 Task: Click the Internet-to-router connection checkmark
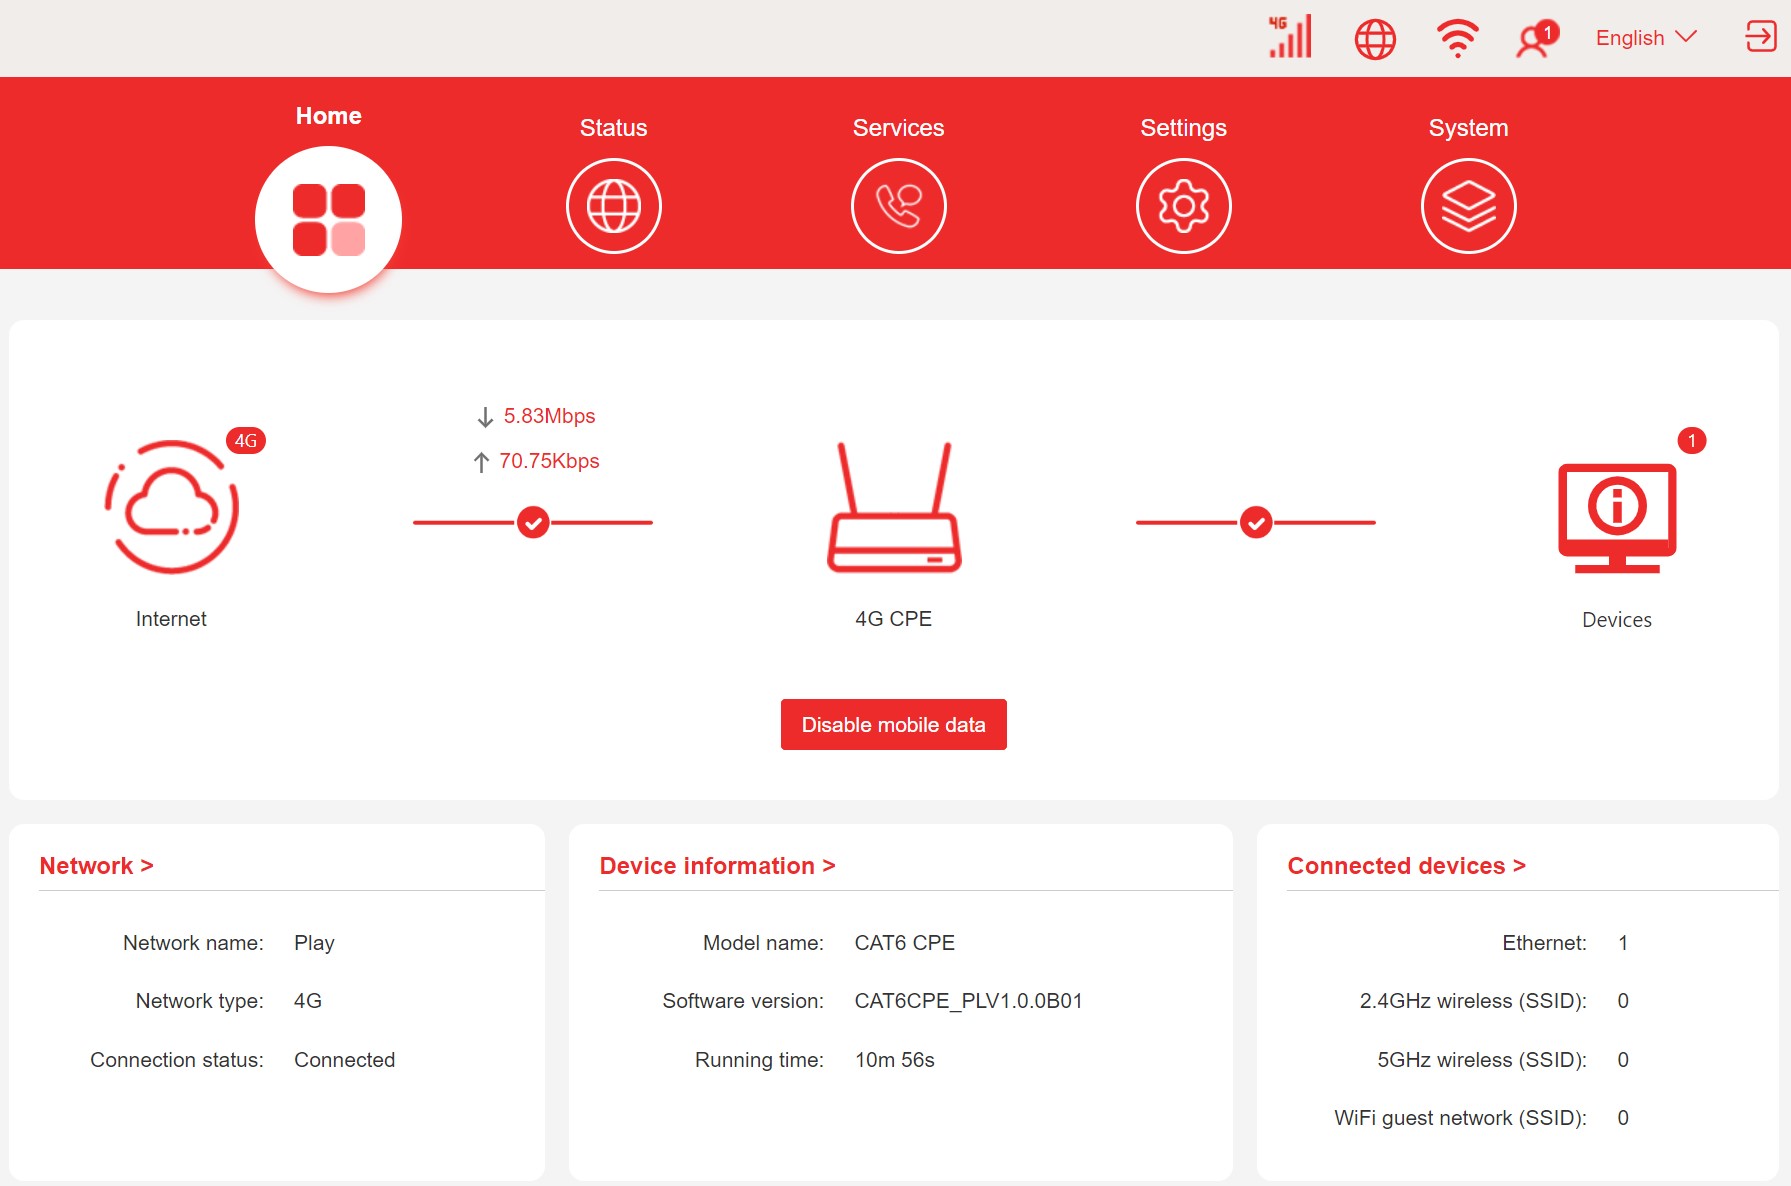[x=533, y=522]
